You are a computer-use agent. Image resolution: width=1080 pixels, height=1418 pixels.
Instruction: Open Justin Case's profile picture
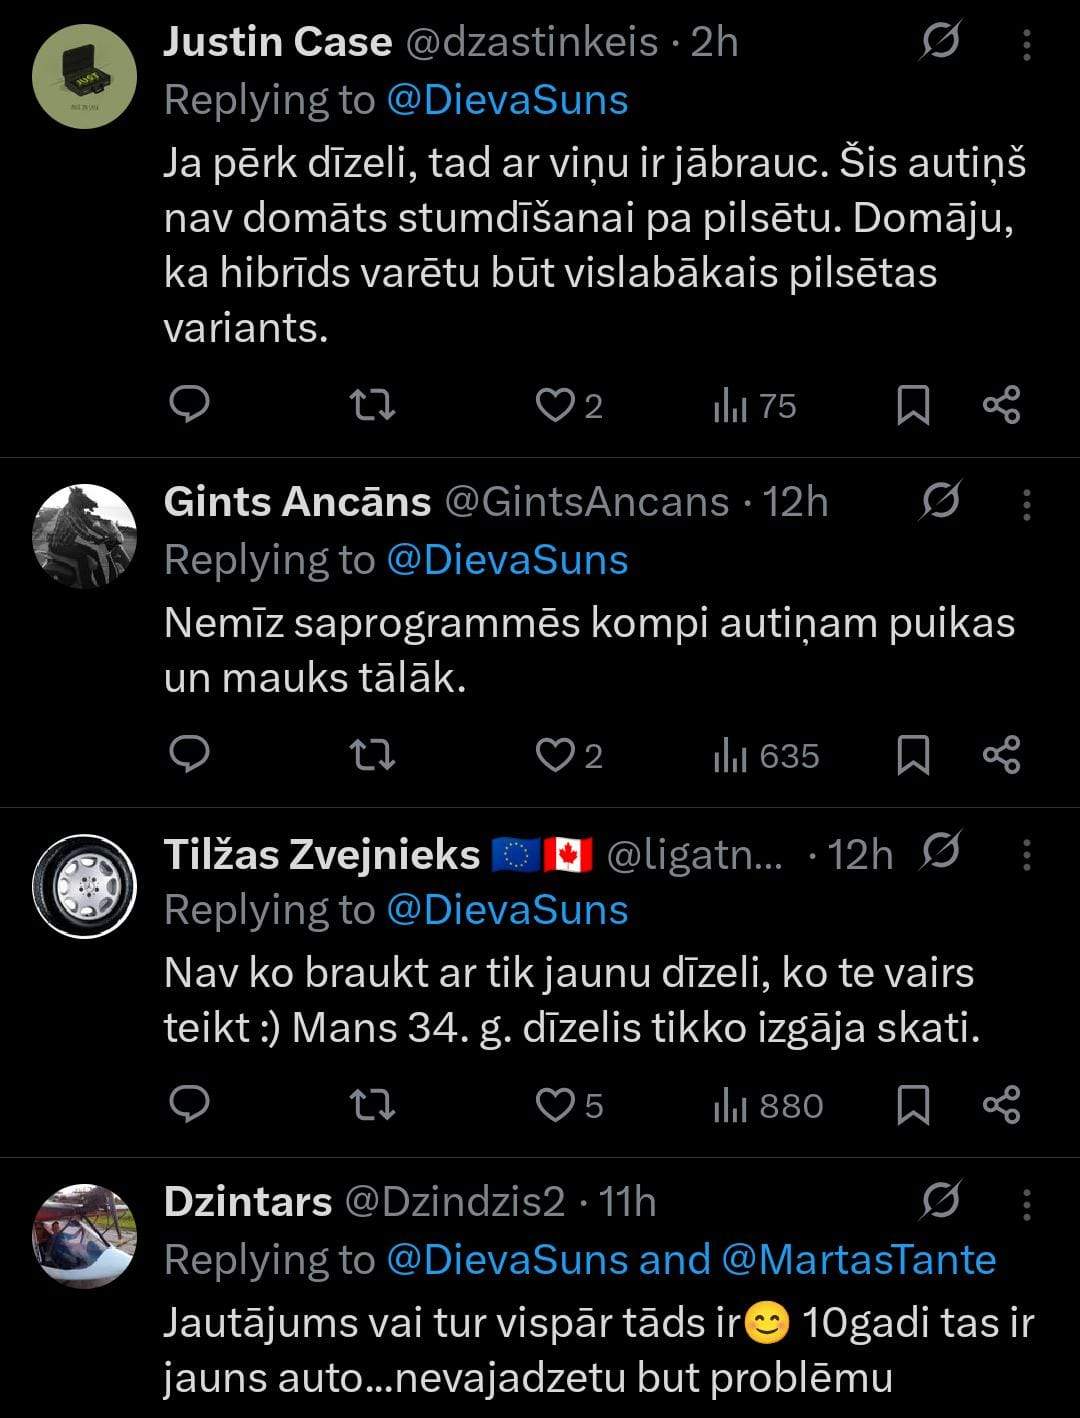click(84, 76)
